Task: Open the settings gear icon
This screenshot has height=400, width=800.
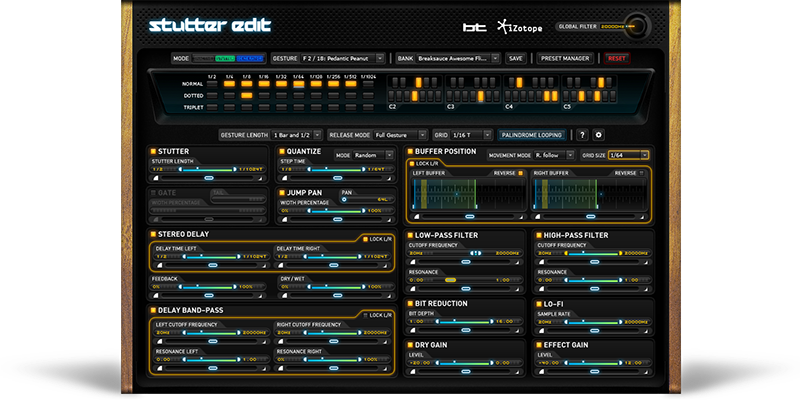Action: (x=599, y=135)
